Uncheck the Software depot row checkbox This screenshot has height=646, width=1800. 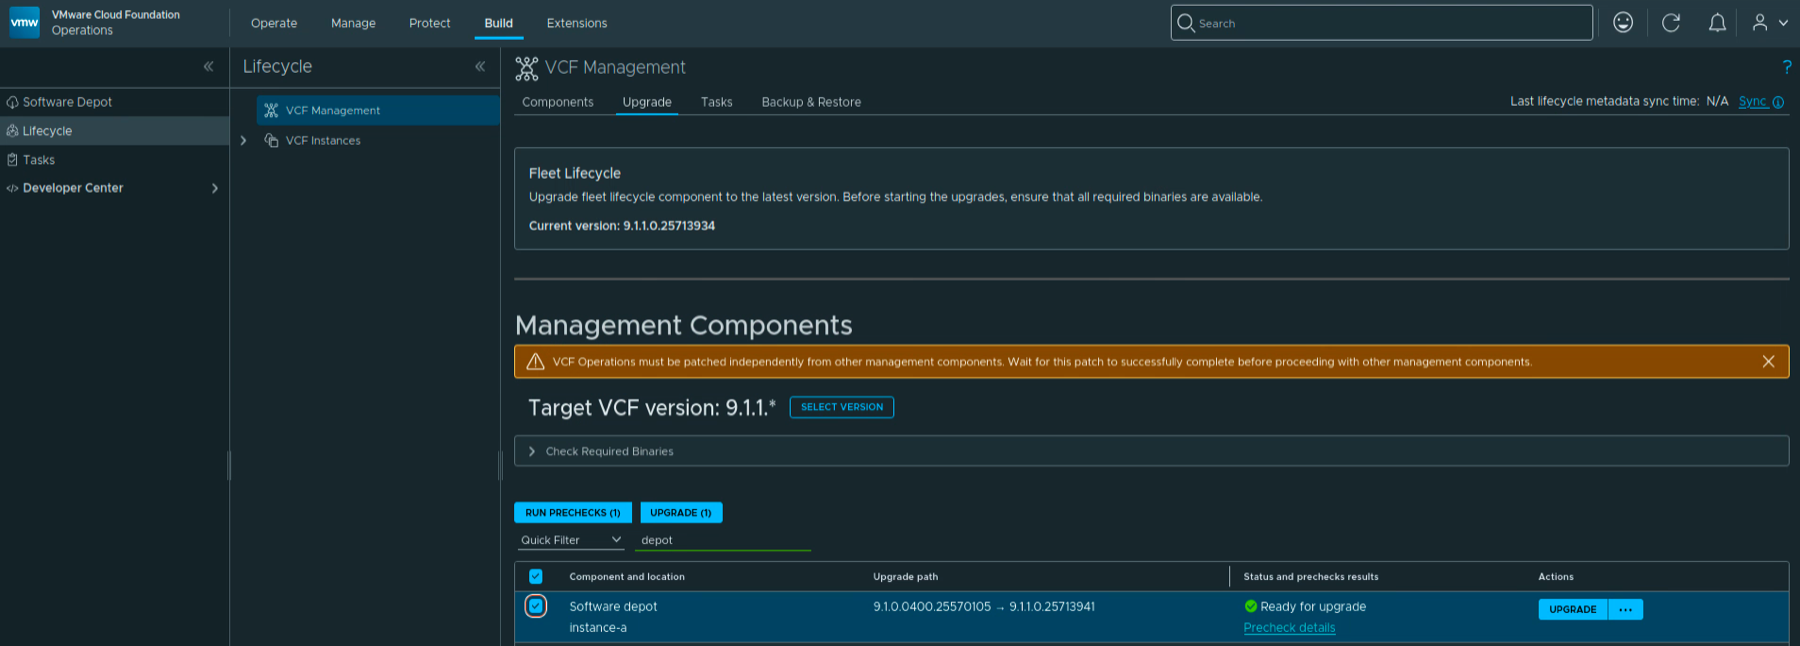pos(535,606)
